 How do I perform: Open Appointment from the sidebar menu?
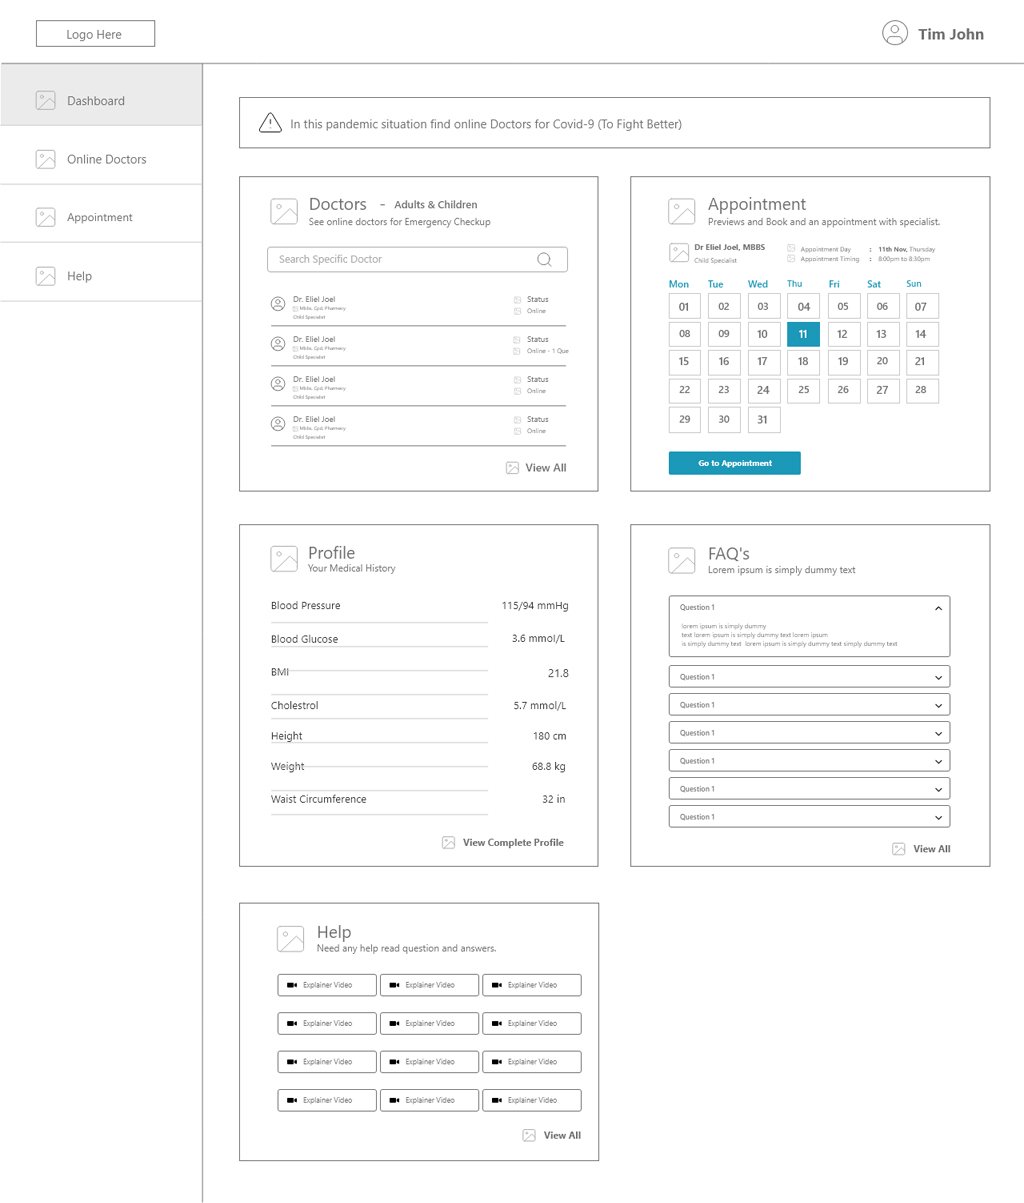point(101,214)
